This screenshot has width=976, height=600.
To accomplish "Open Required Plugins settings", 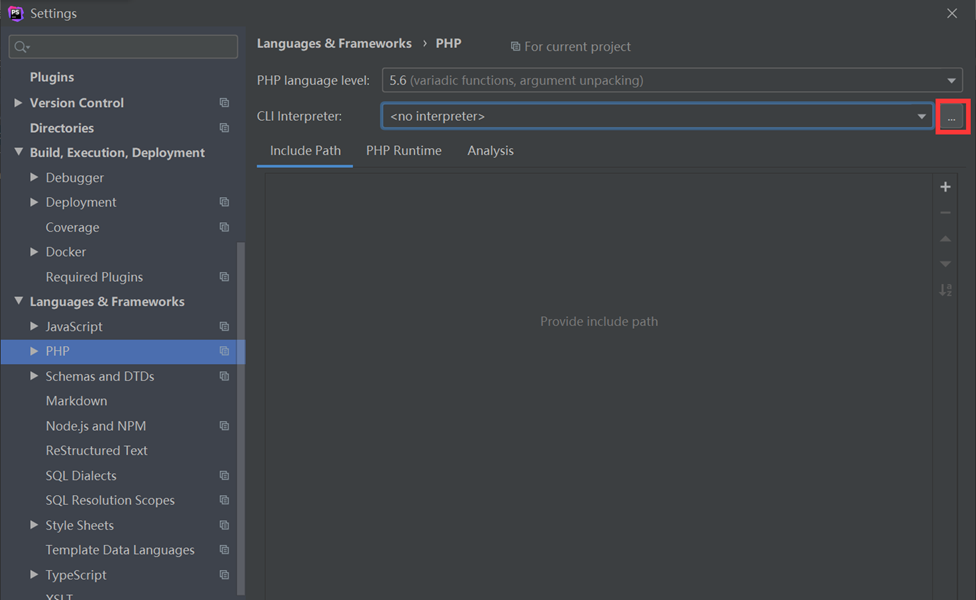I will point(94,277).
